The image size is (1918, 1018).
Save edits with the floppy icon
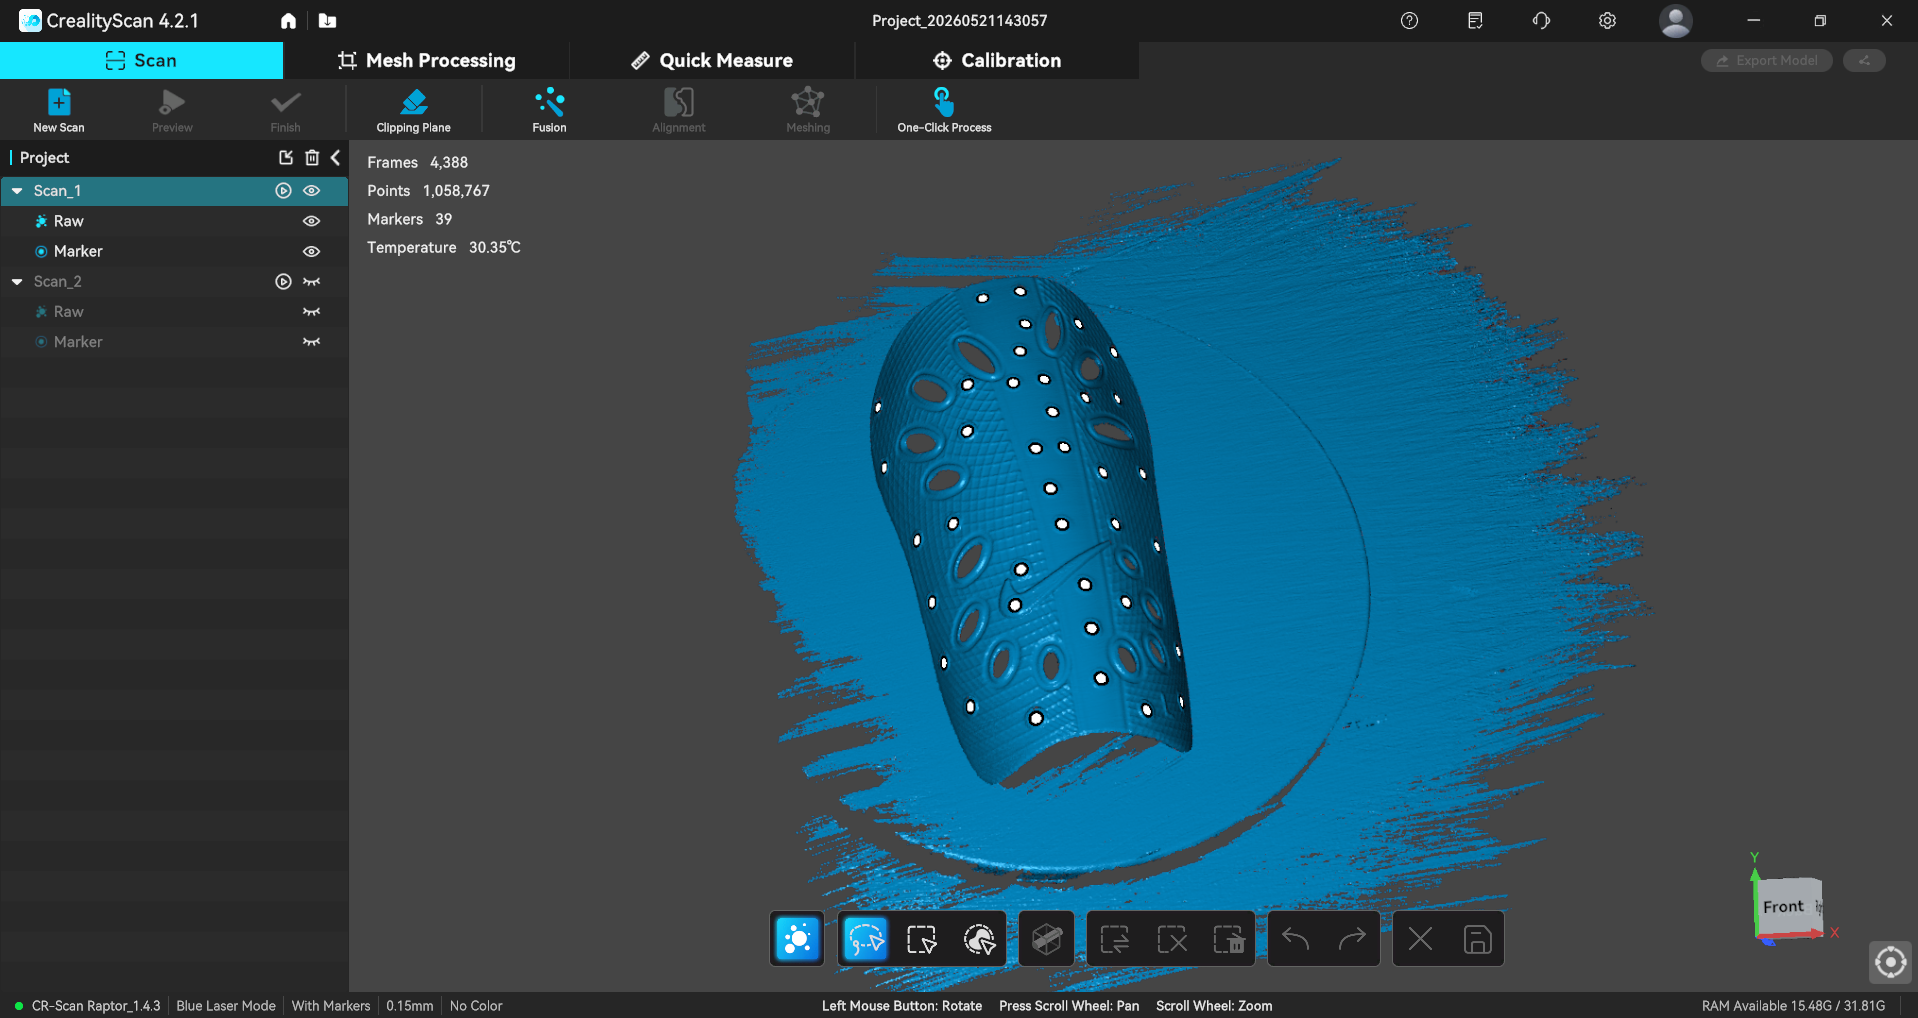pyautogui.click(x=1477, y=939)
